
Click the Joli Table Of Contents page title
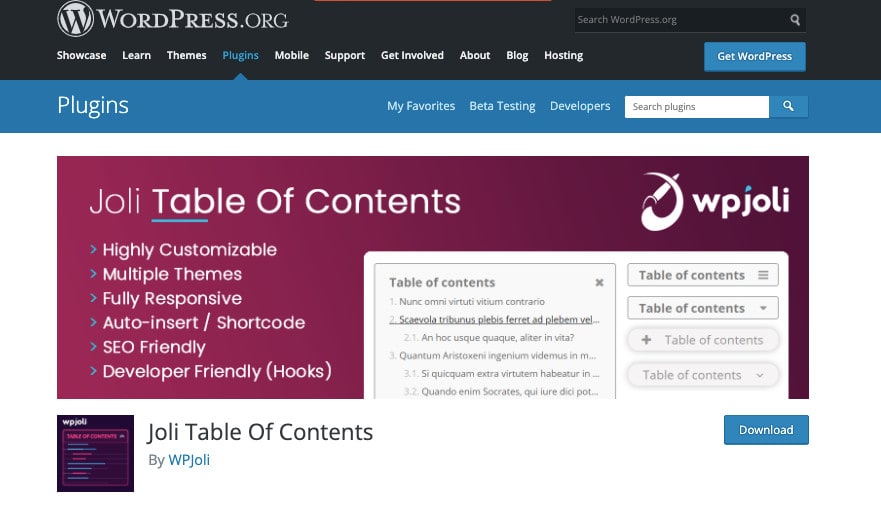[260, 432]
